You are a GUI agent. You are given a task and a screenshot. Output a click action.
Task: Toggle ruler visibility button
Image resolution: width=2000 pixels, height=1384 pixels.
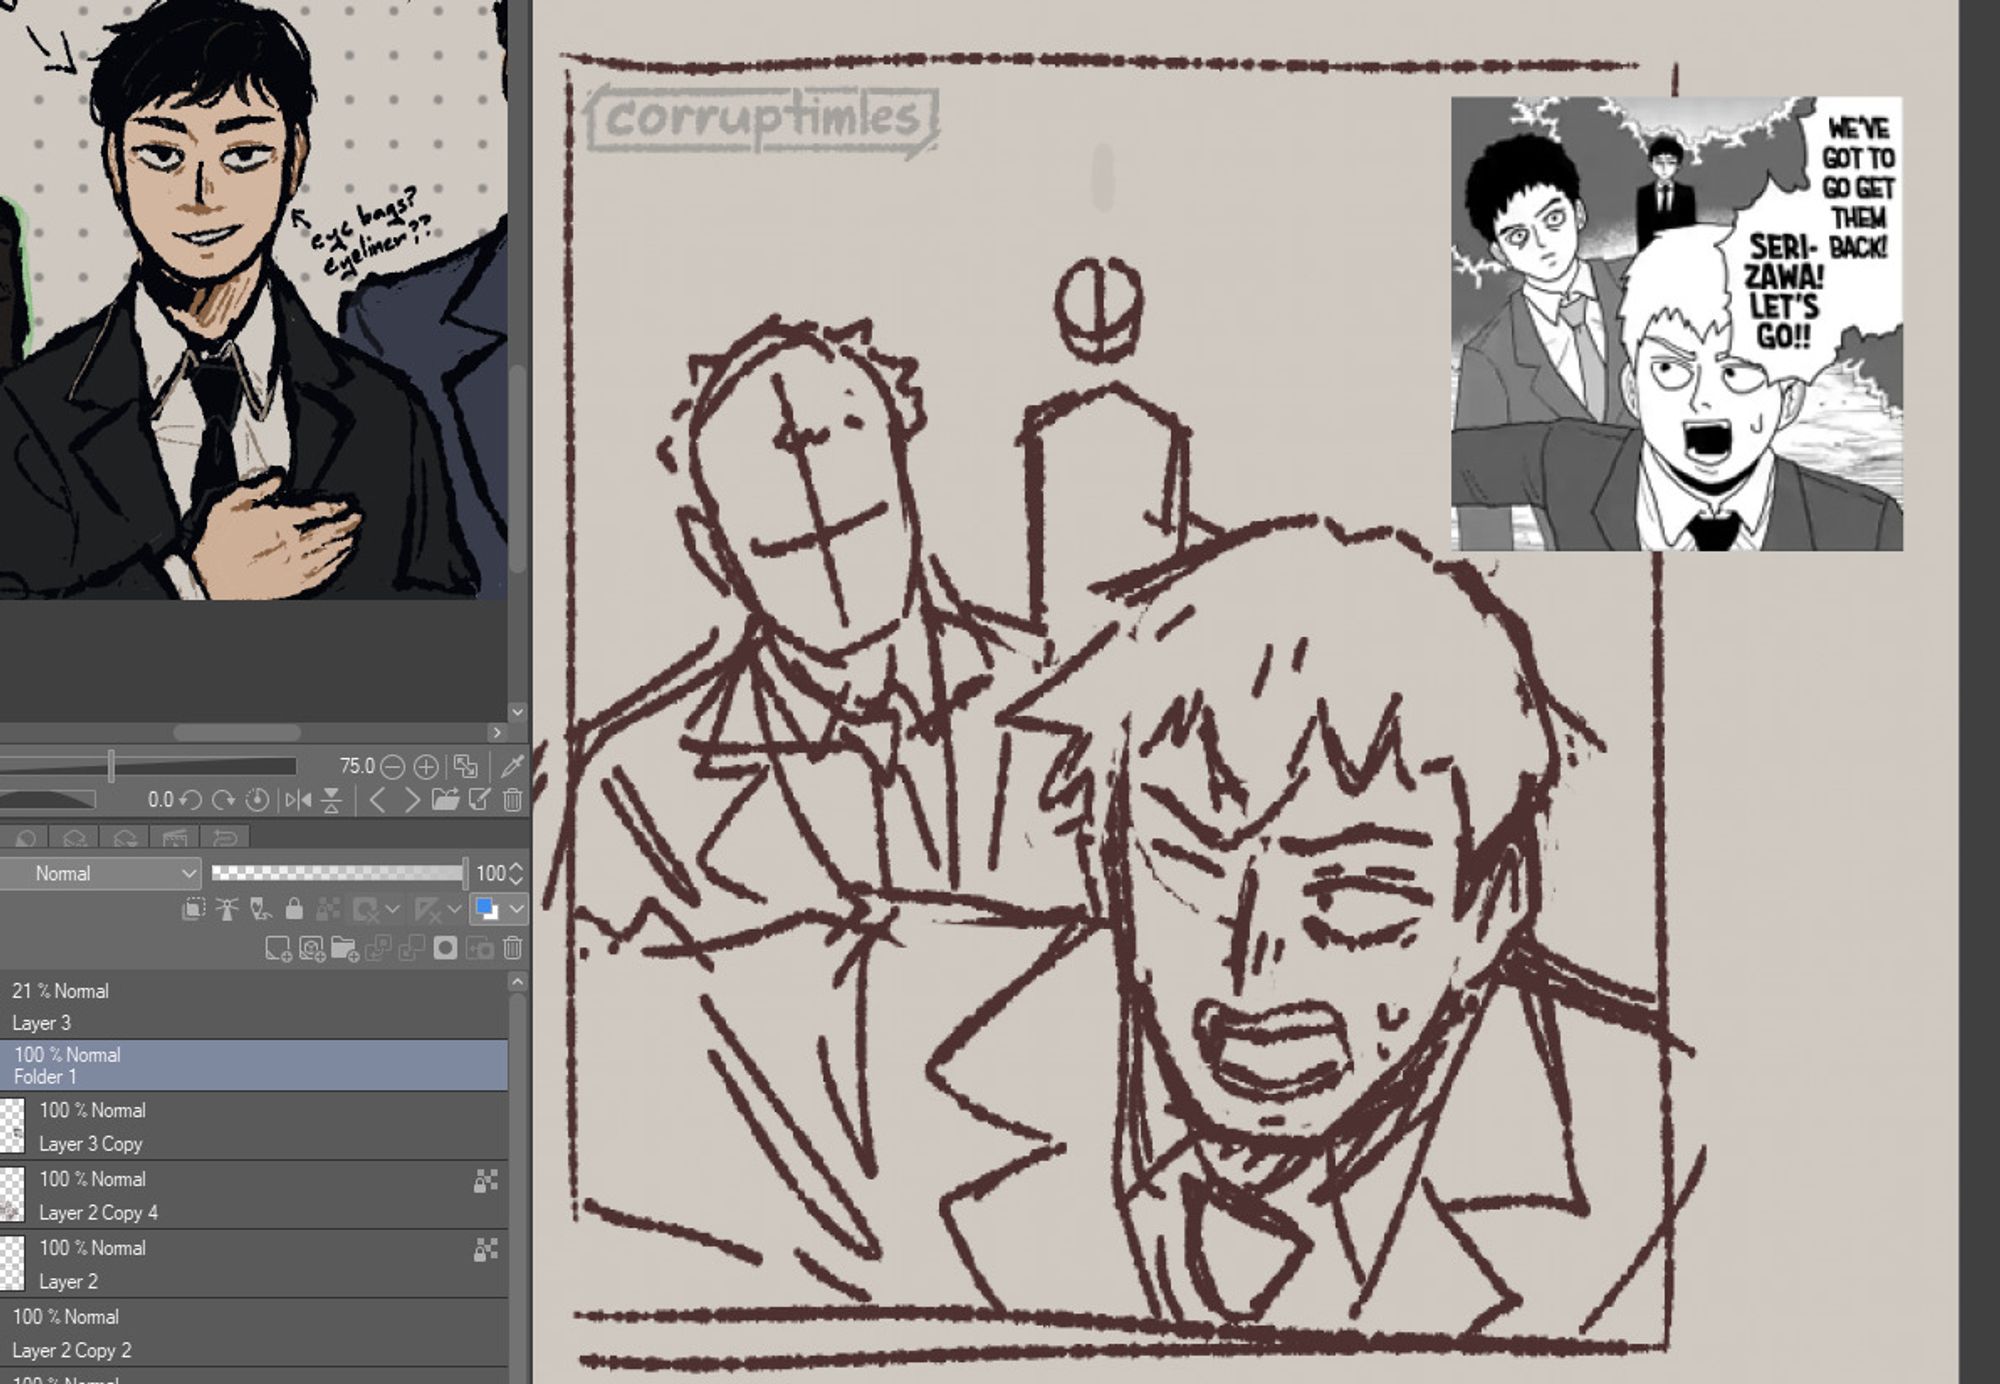pos(427,910)
